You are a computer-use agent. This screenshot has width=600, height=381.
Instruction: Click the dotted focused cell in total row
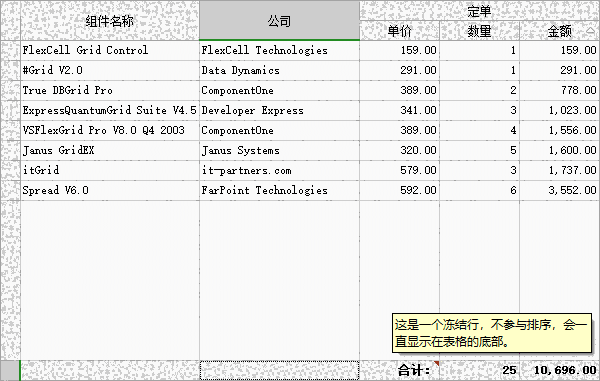point(279,370)
